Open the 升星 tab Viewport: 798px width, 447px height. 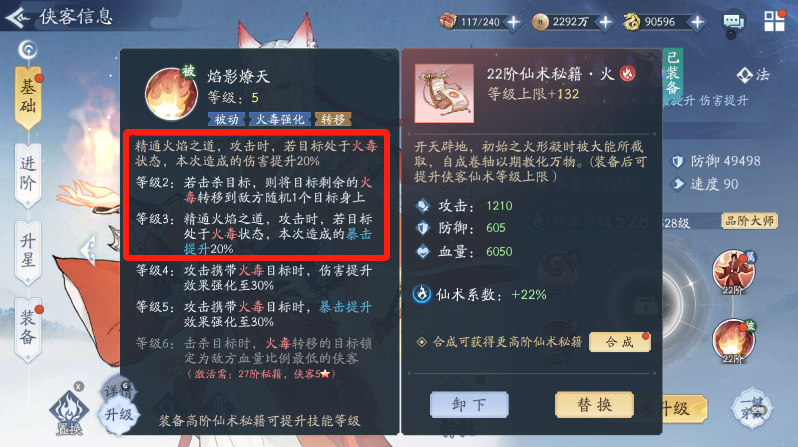(28, 252)
